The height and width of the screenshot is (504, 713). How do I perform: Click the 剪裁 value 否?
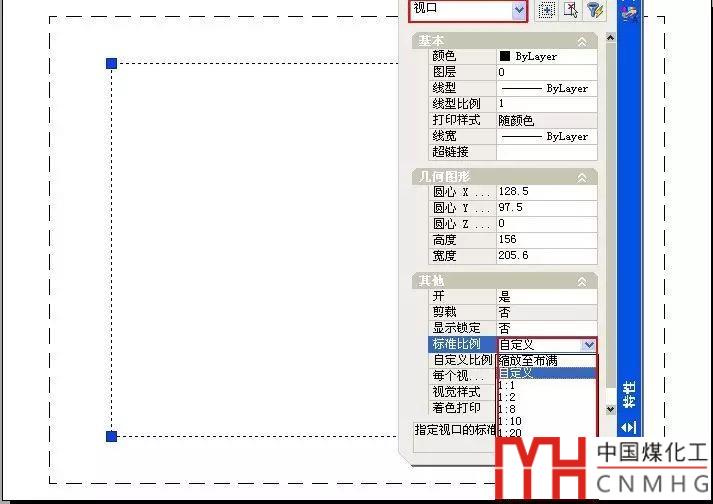[x=547, y=312]
